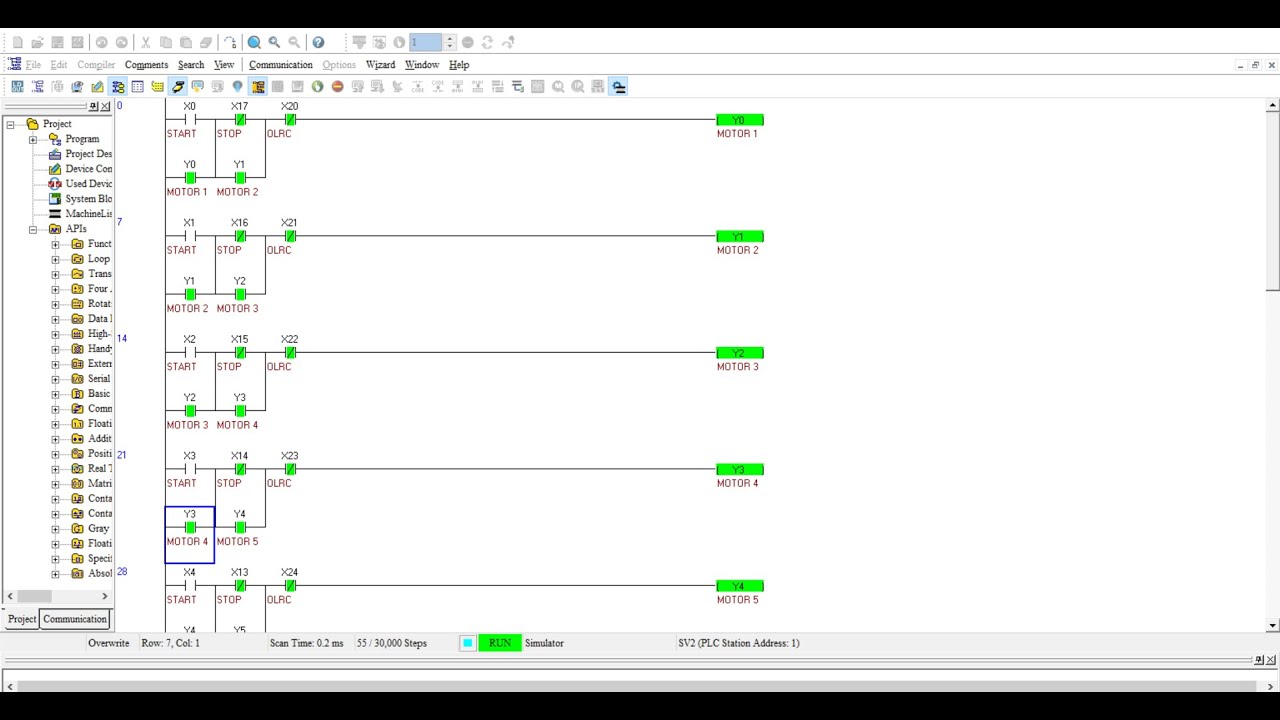The width and height of the screenshot is (1280, 720).
Task: Switch to the Project bottom tab
Action: [x=22, y=619]
